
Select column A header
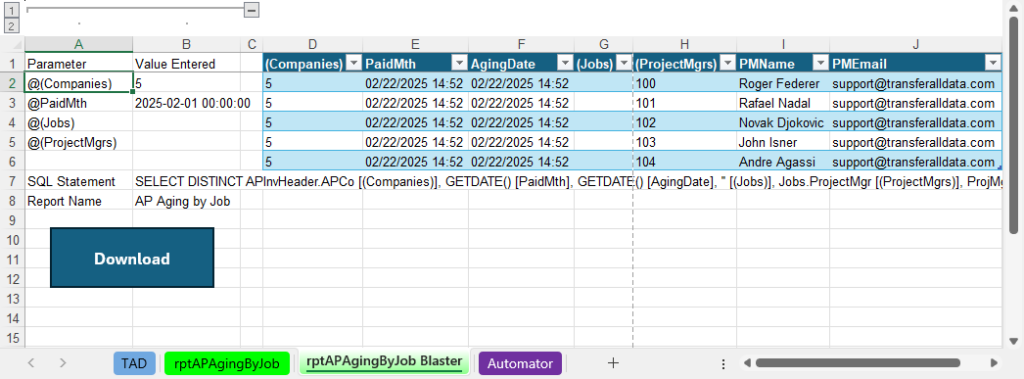[x=79, y=44]
